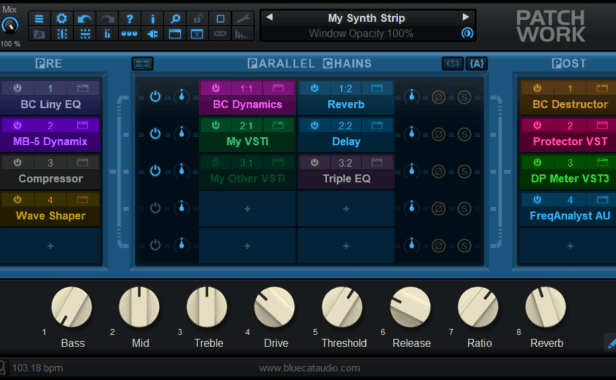Click the redo arrow icon
Screen dimensions: 616x380
click(107, 18)
